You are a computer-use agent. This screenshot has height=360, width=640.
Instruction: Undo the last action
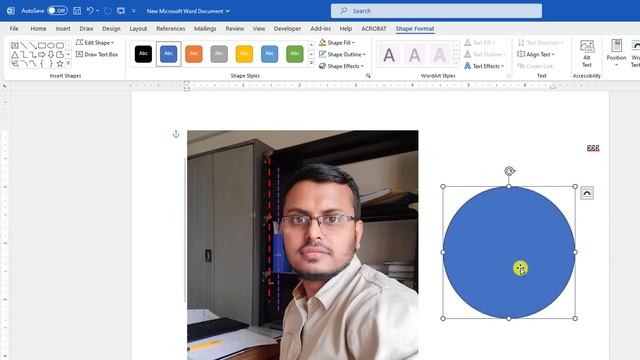(x=90, y=11)
